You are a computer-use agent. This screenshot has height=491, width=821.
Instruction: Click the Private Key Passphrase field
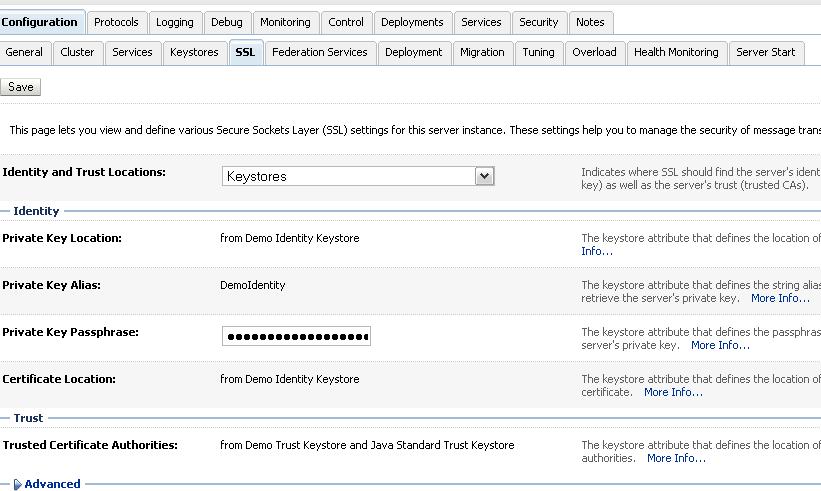pyautogui.click(x=296, y=336)
